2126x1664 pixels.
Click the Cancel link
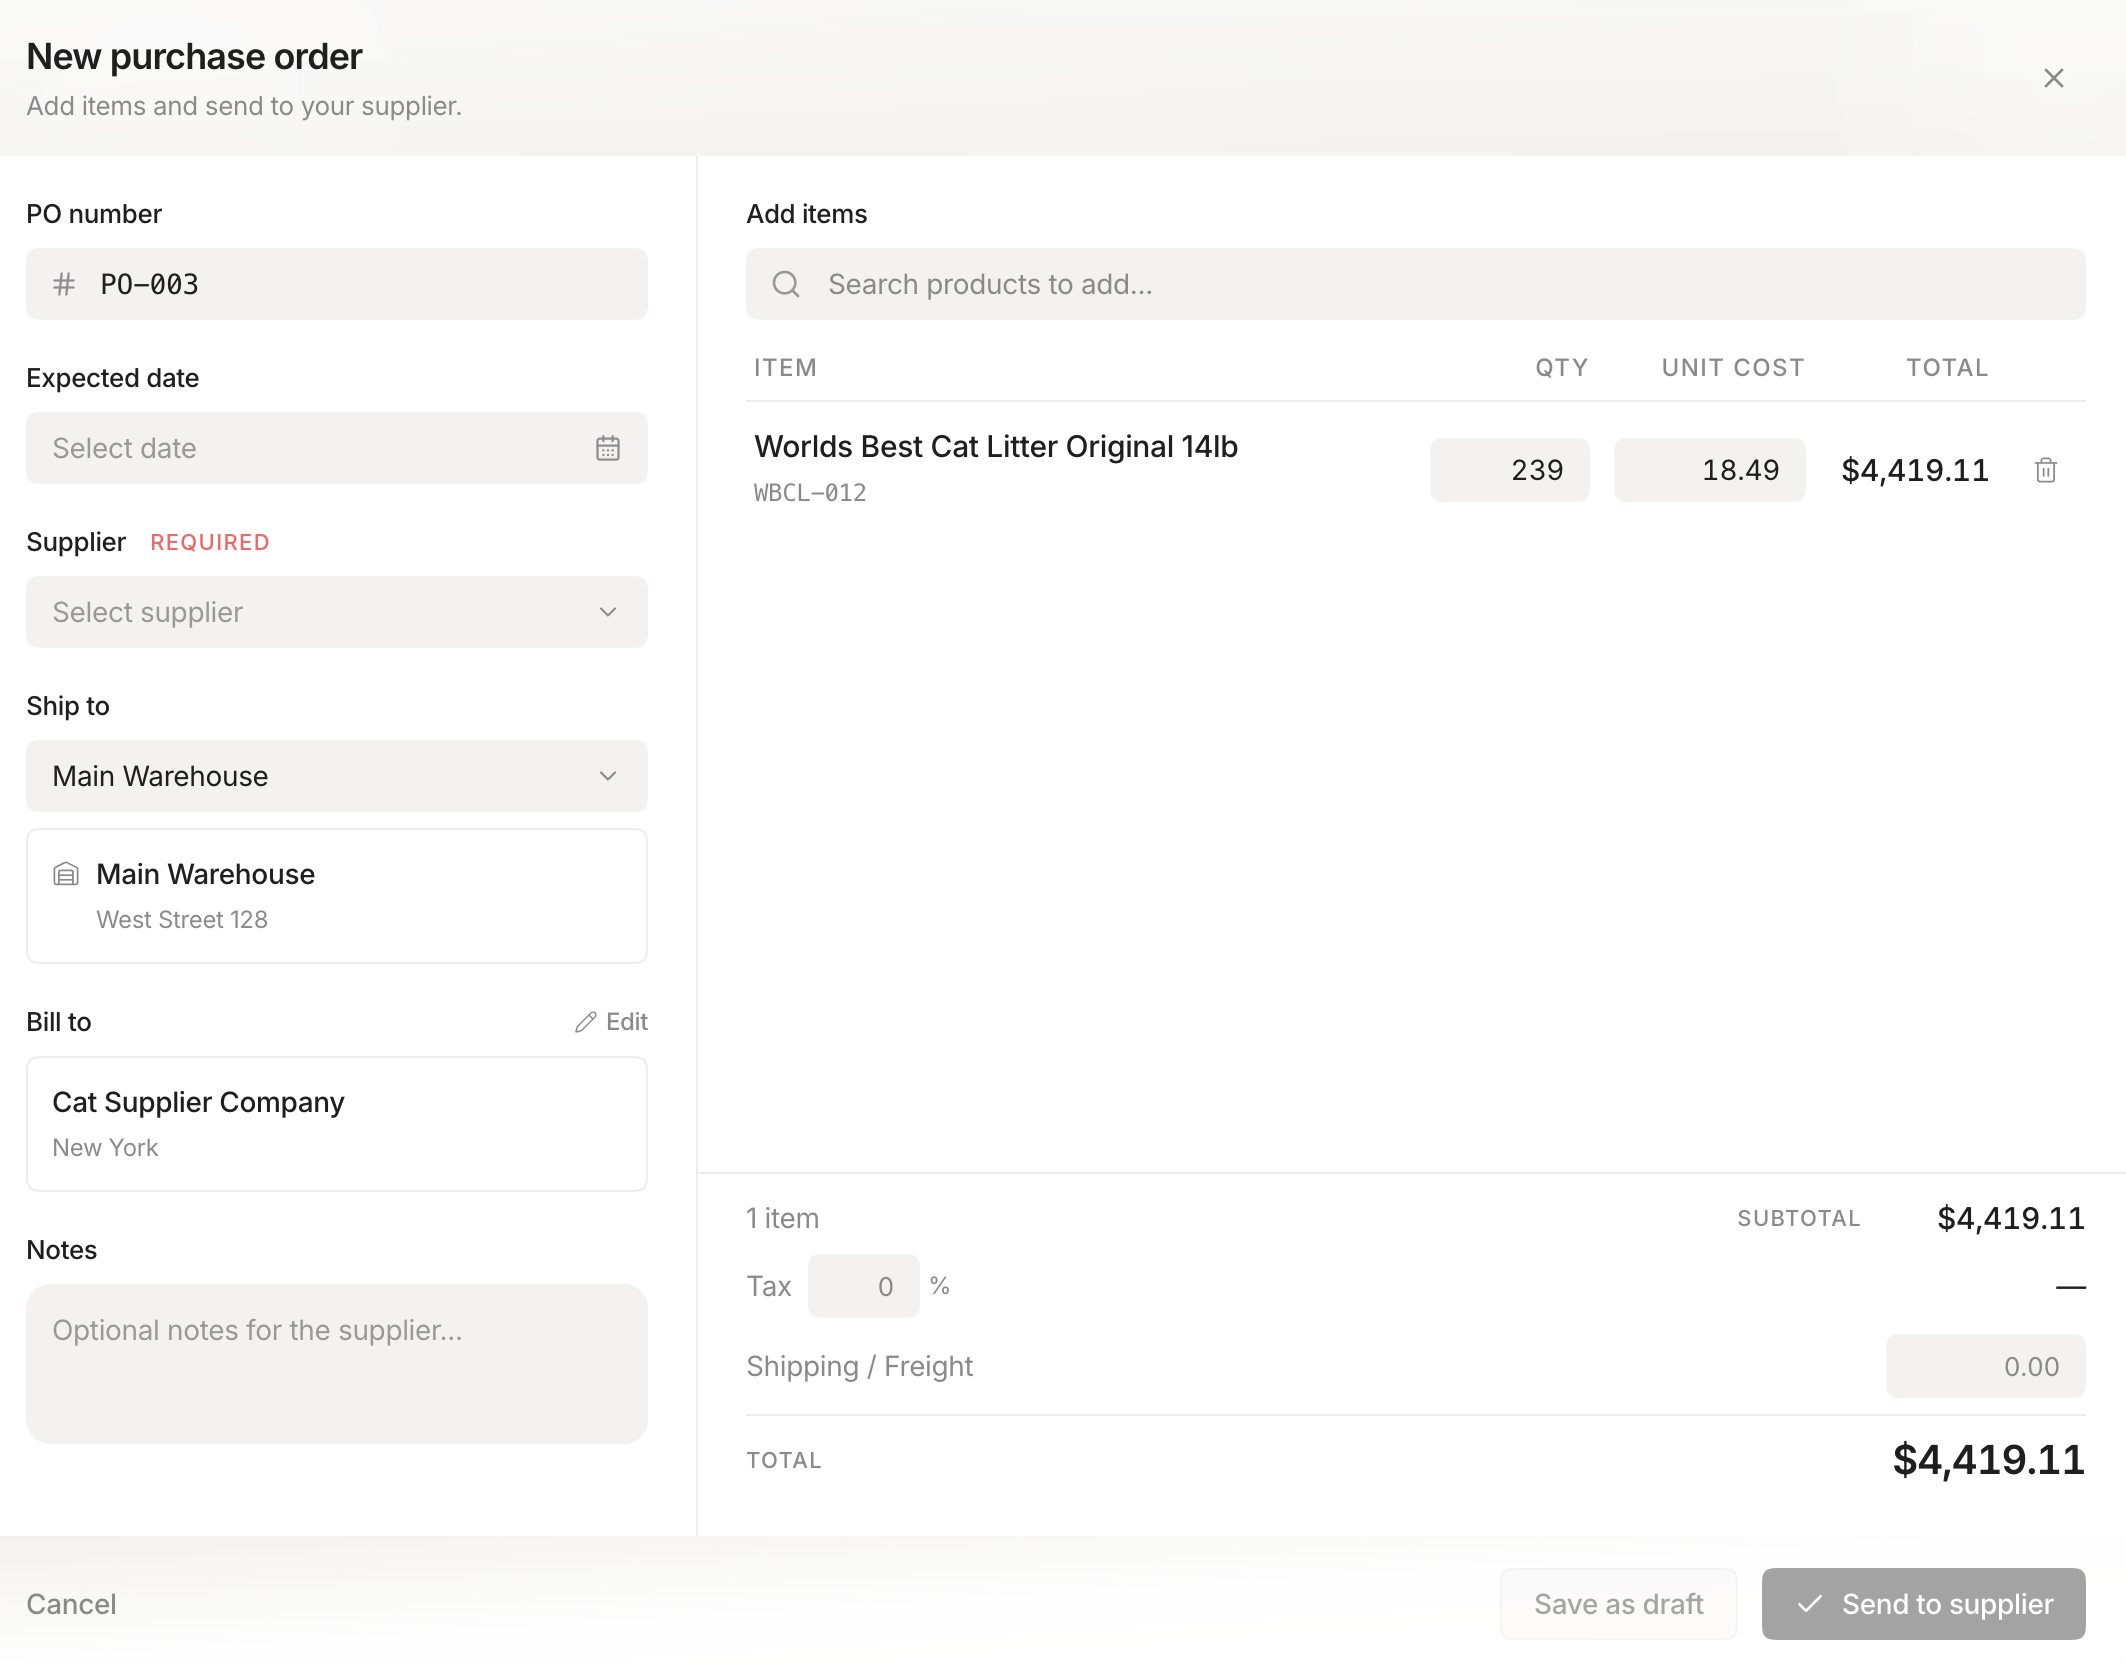(x=71, y=1604)
